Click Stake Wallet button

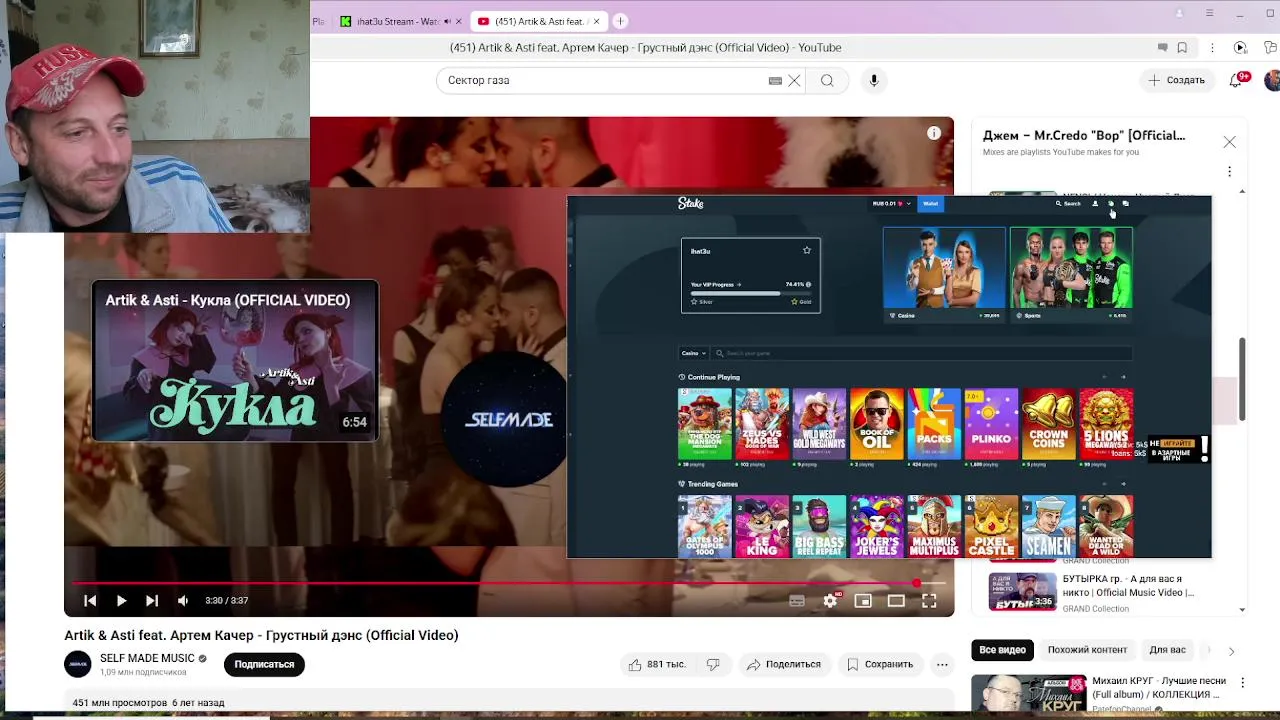coord(930,203)
